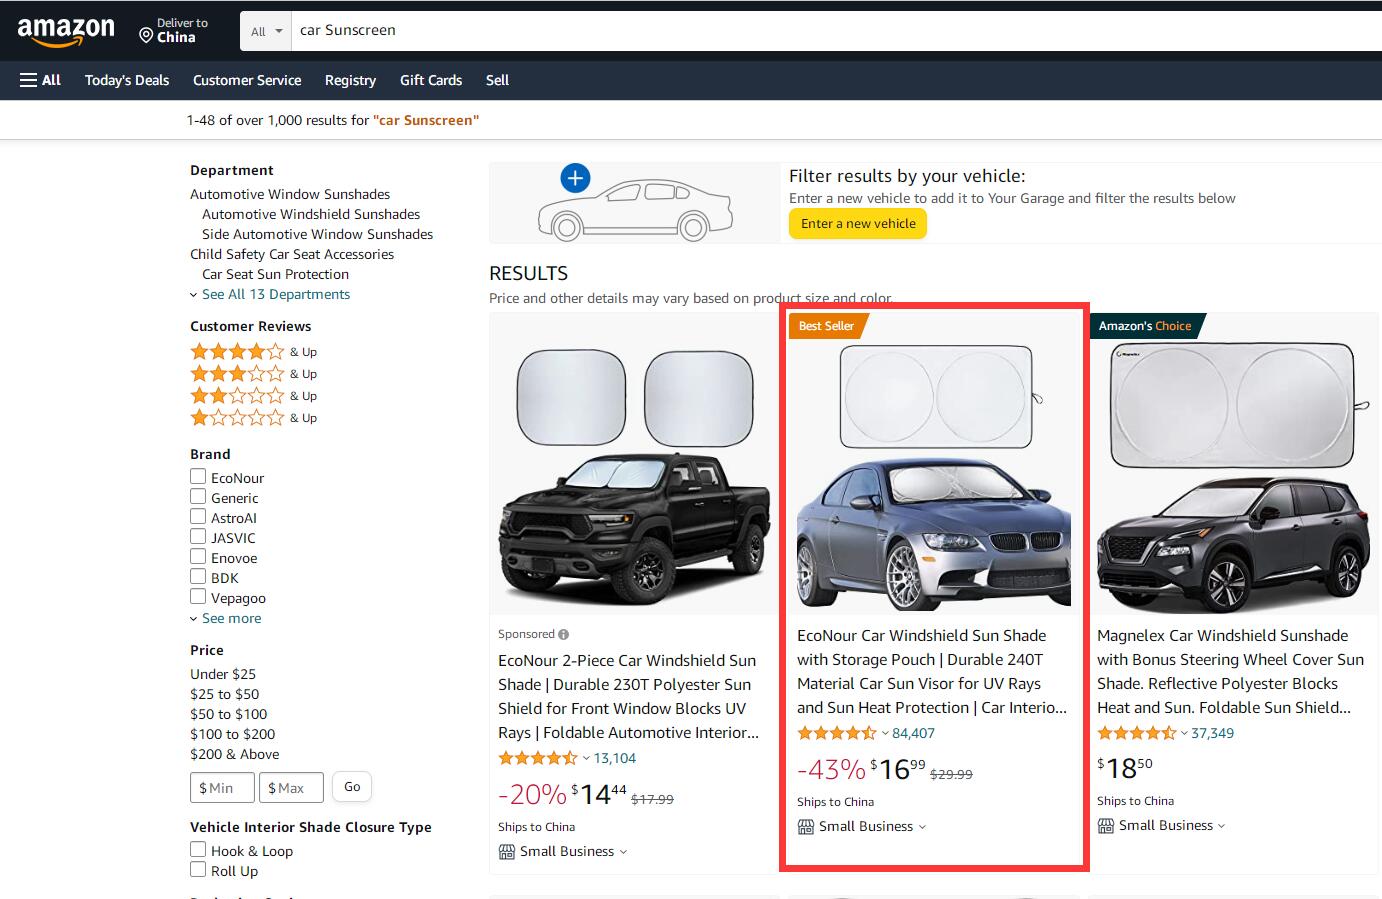The width and height of the screenshot is (1382, 899).
Task: Click star rating of EcoNour Best Seller product
Action: tap(837, 733)
